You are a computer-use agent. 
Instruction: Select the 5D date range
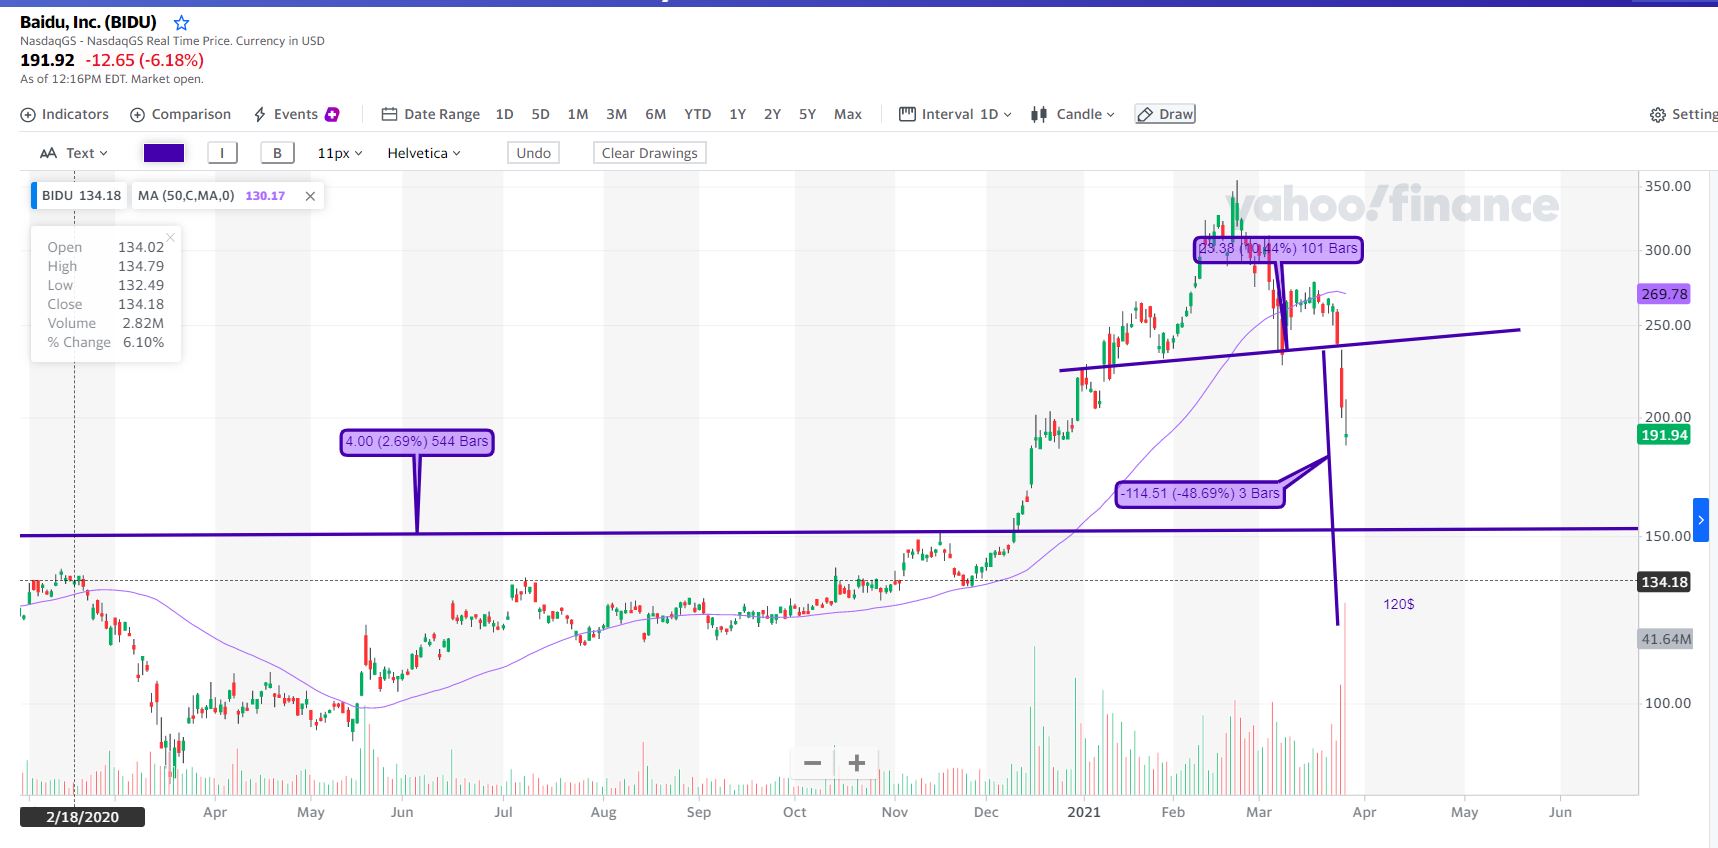pyautogui.click(x=541, y=114)
